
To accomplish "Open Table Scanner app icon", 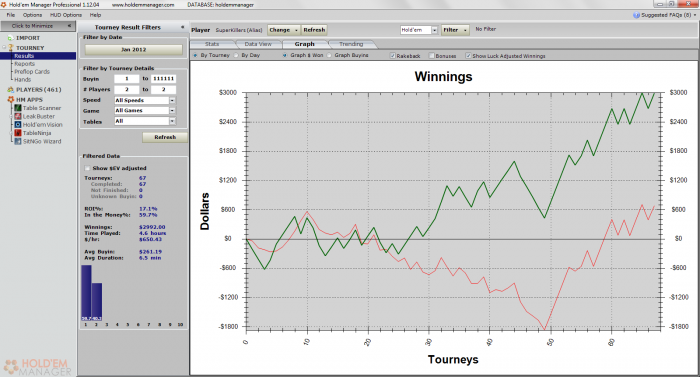I will (x=18, y=108).
